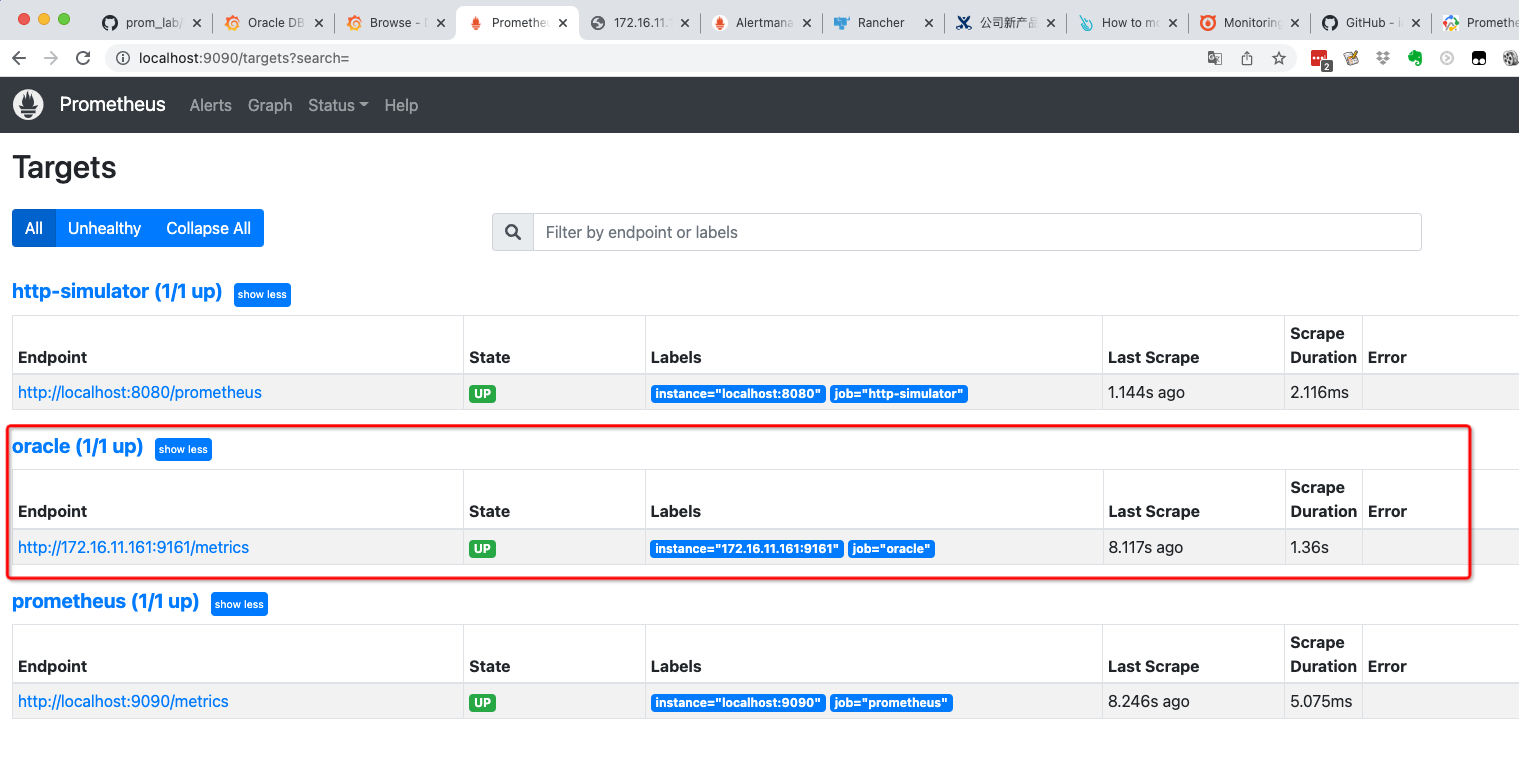Image resolution: width=1519 pixels, height=771 pixels.
Task: Collapse the oracle group with show less
Action: (183, 449)
